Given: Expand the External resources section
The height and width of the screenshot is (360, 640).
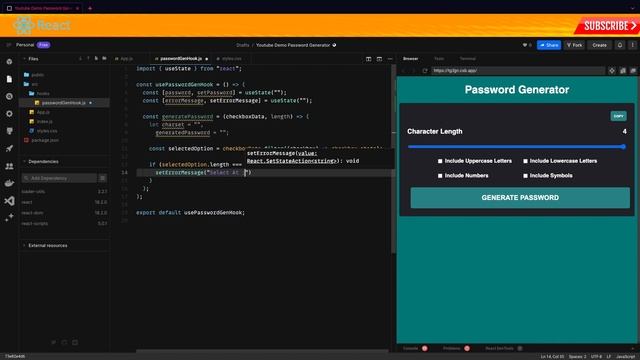Looking at the screenshot, I should coord(24,246).
